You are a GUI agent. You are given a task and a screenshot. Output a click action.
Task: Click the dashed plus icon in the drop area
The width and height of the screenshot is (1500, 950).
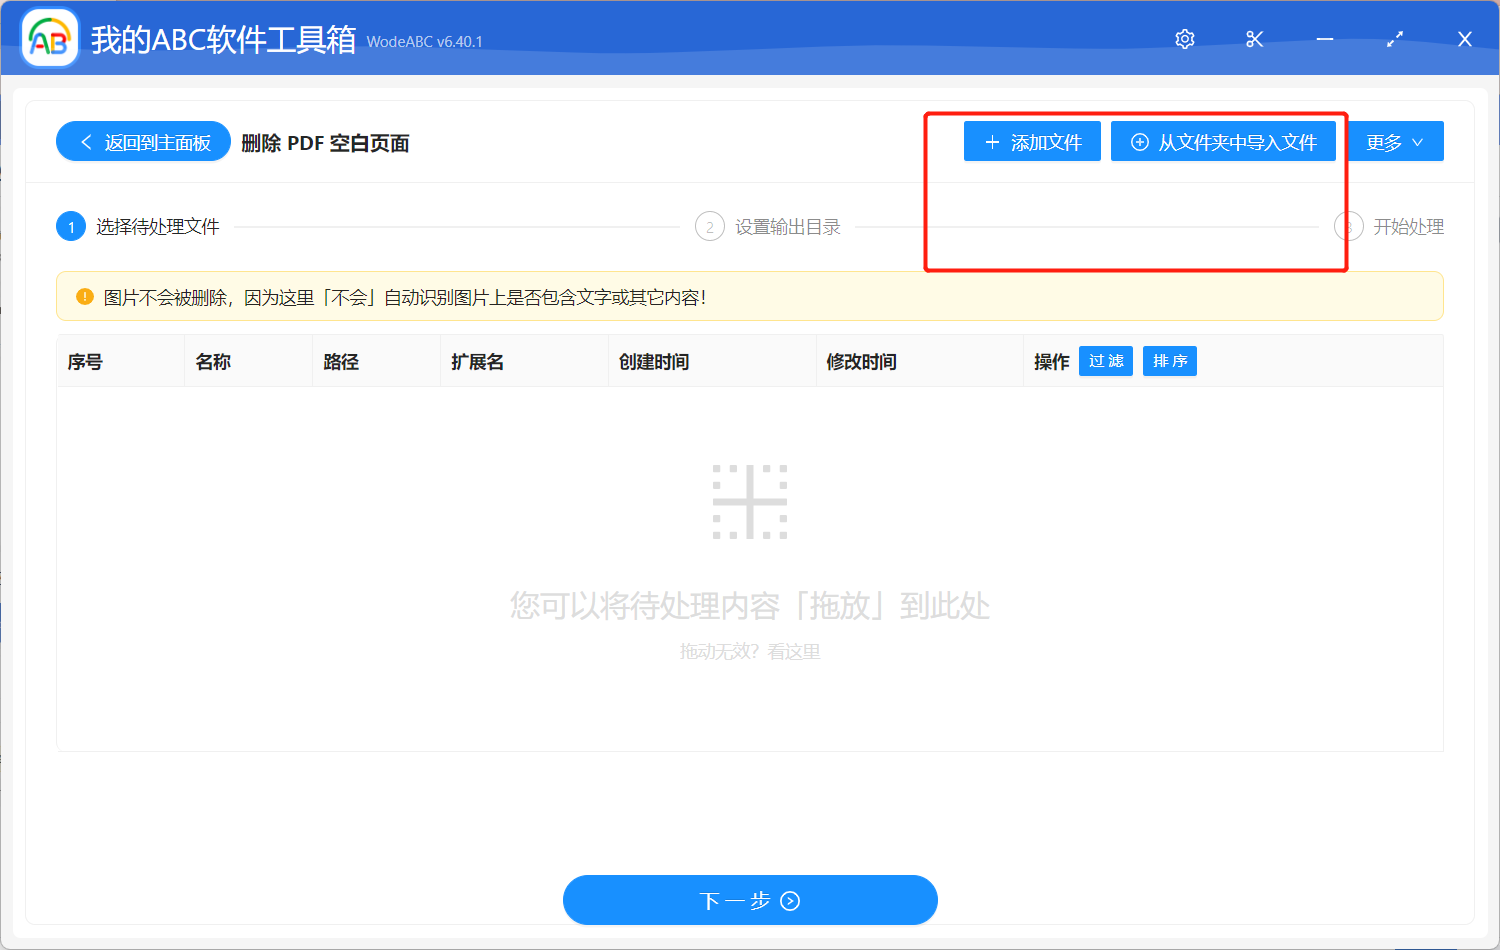point(751,501)
